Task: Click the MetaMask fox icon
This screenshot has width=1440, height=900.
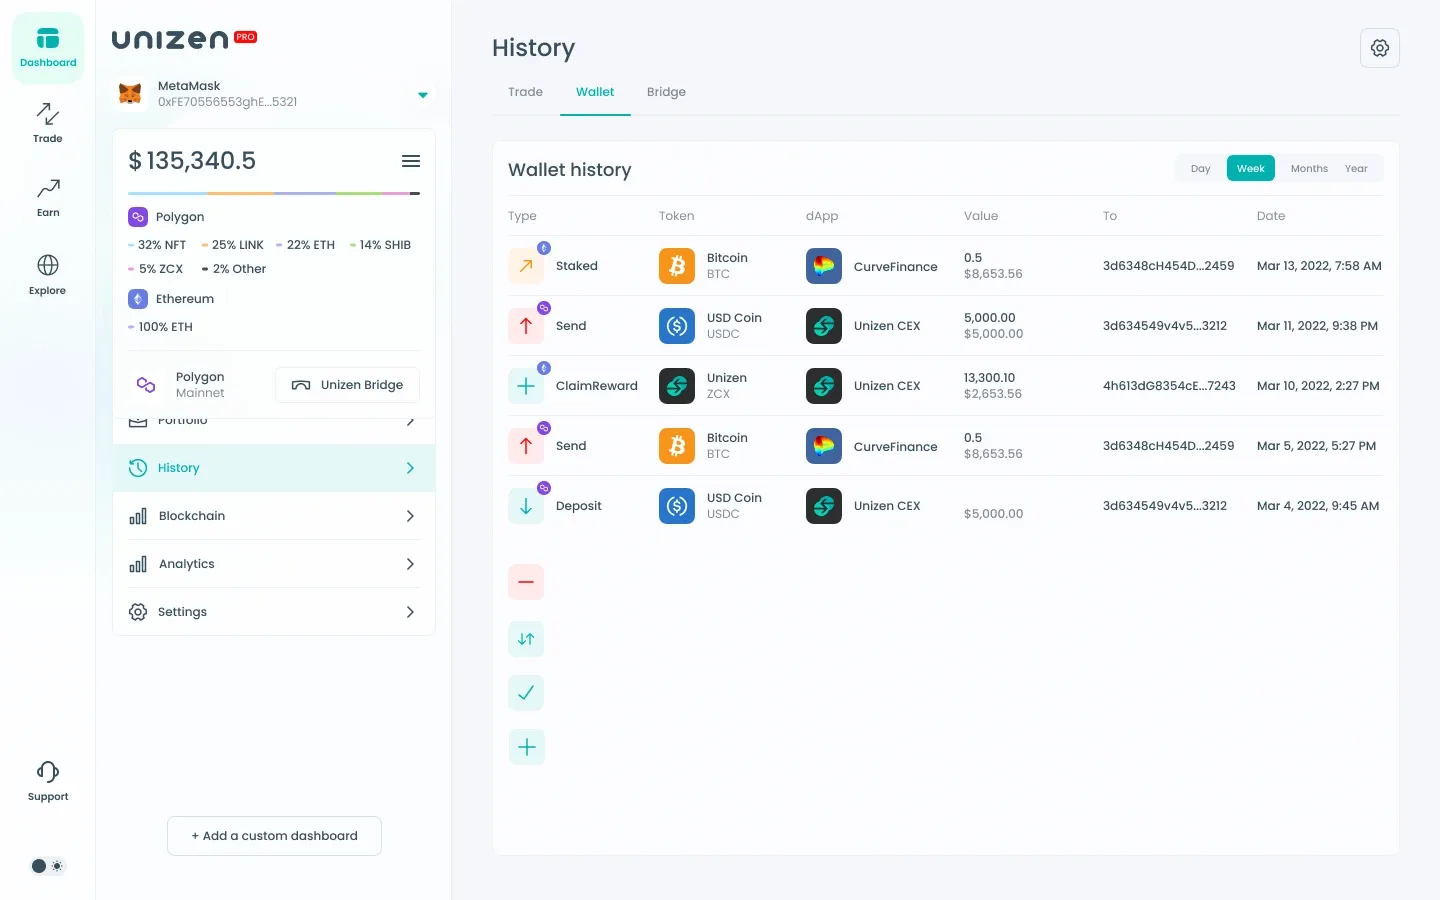Action: [x=130, y=94]
